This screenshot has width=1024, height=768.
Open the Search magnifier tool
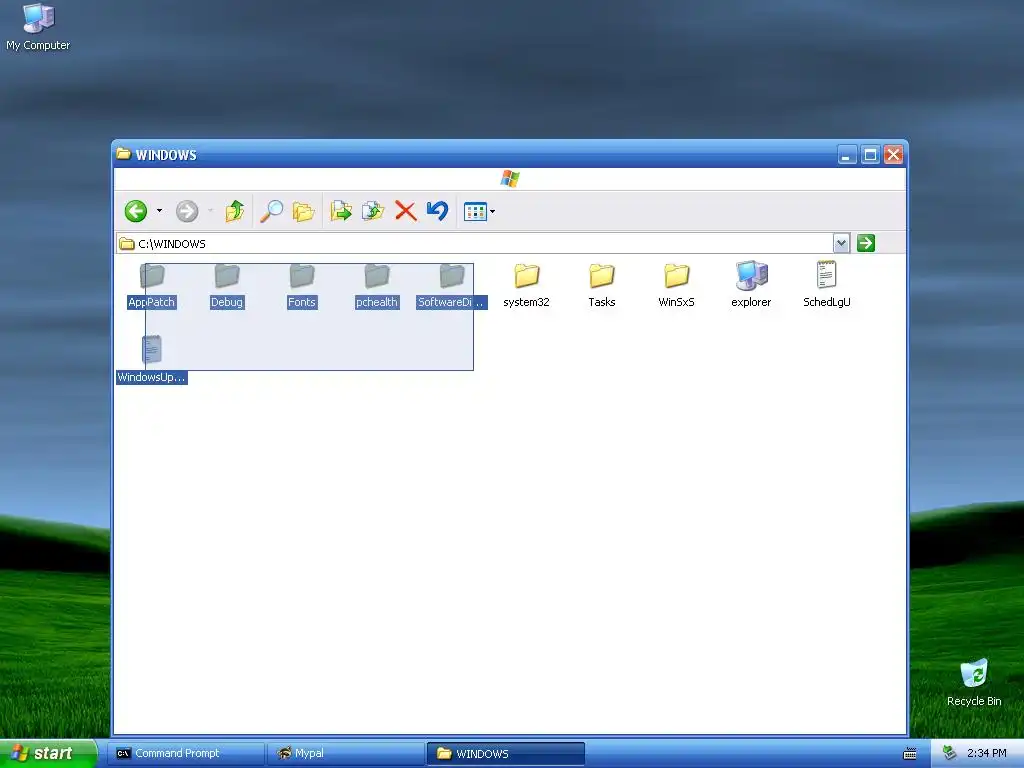(x=271, y=211)
